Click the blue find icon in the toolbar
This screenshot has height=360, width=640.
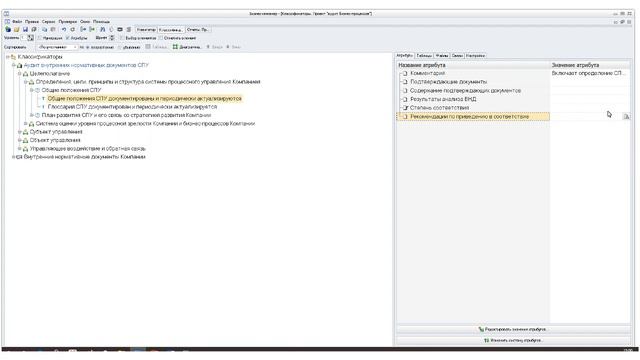(x=102, y=29)
